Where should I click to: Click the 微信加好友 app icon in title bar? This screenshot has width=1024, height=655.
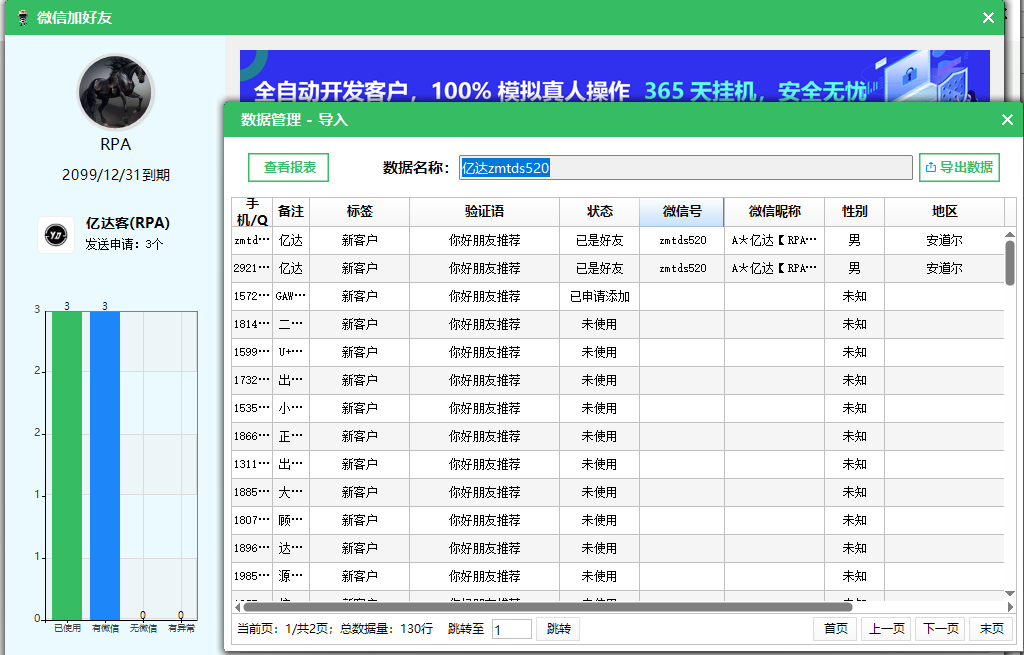23,18
